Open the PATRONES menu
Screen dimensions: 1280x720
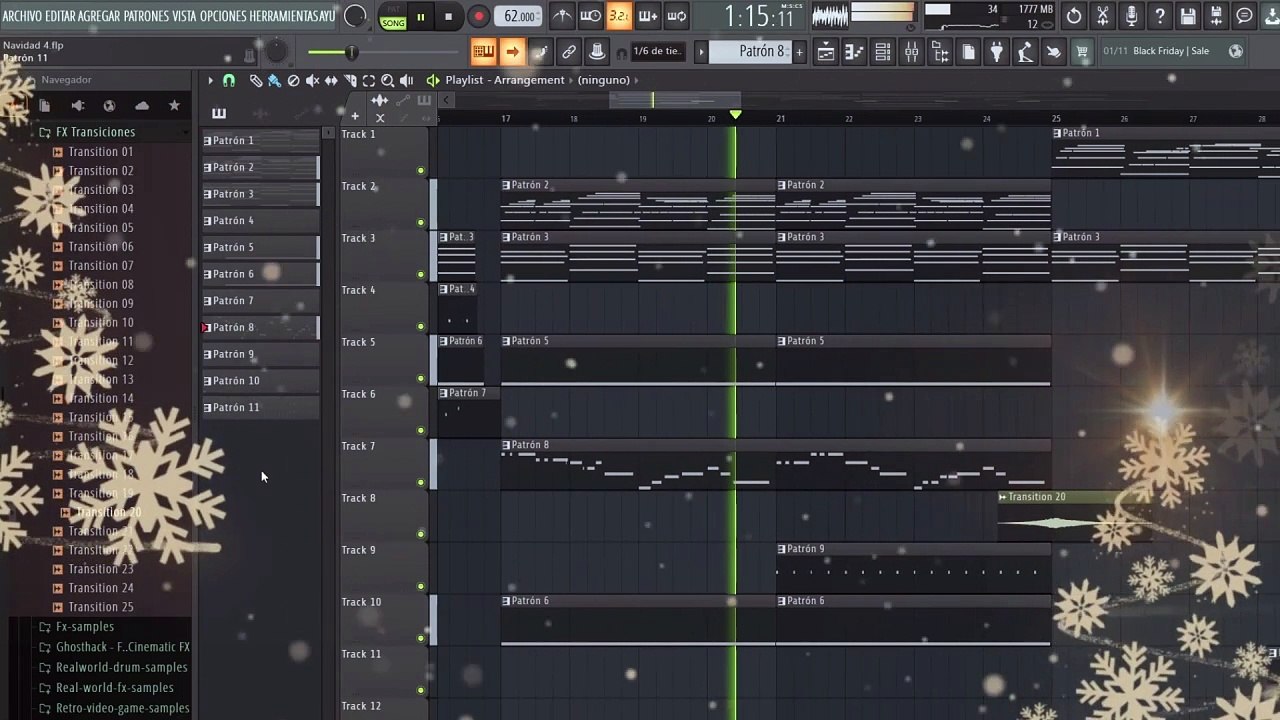[146, 16]
